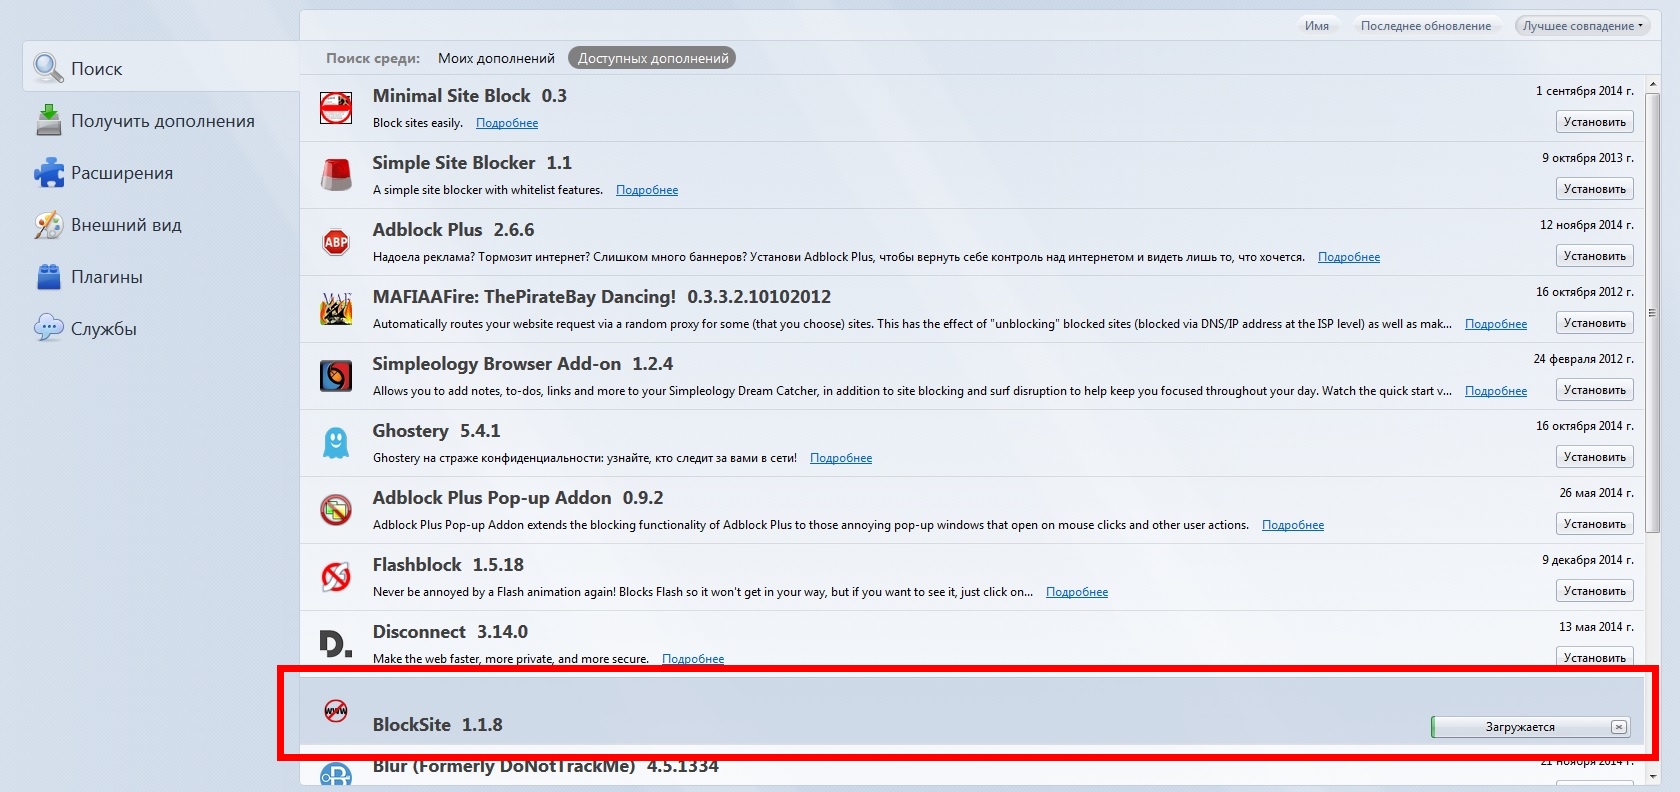Image resolution: width=1680 pixels, height=792 pixels.
Task: Click the Adblock Plus ABP icon
Action: pyautogui.click(x=336, y=242)
